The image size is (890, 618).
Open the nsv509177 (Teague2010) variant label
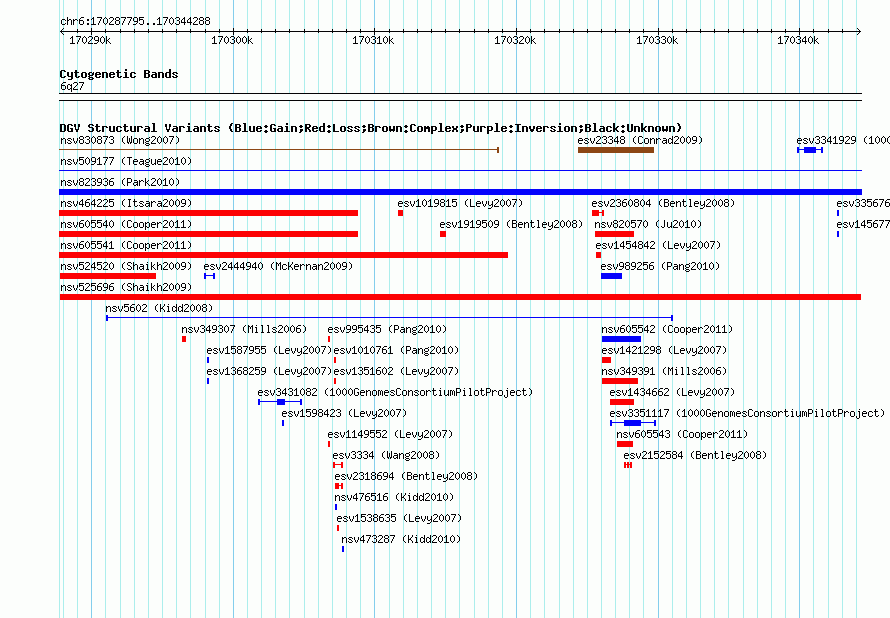(126, 161)
